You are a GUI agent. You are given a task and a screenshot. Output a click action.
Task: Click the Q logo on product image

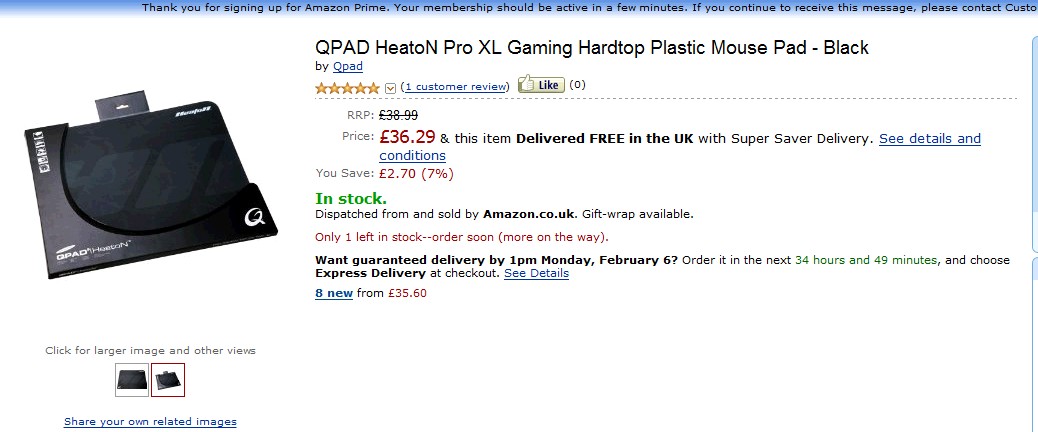click(x=252, y=214)
